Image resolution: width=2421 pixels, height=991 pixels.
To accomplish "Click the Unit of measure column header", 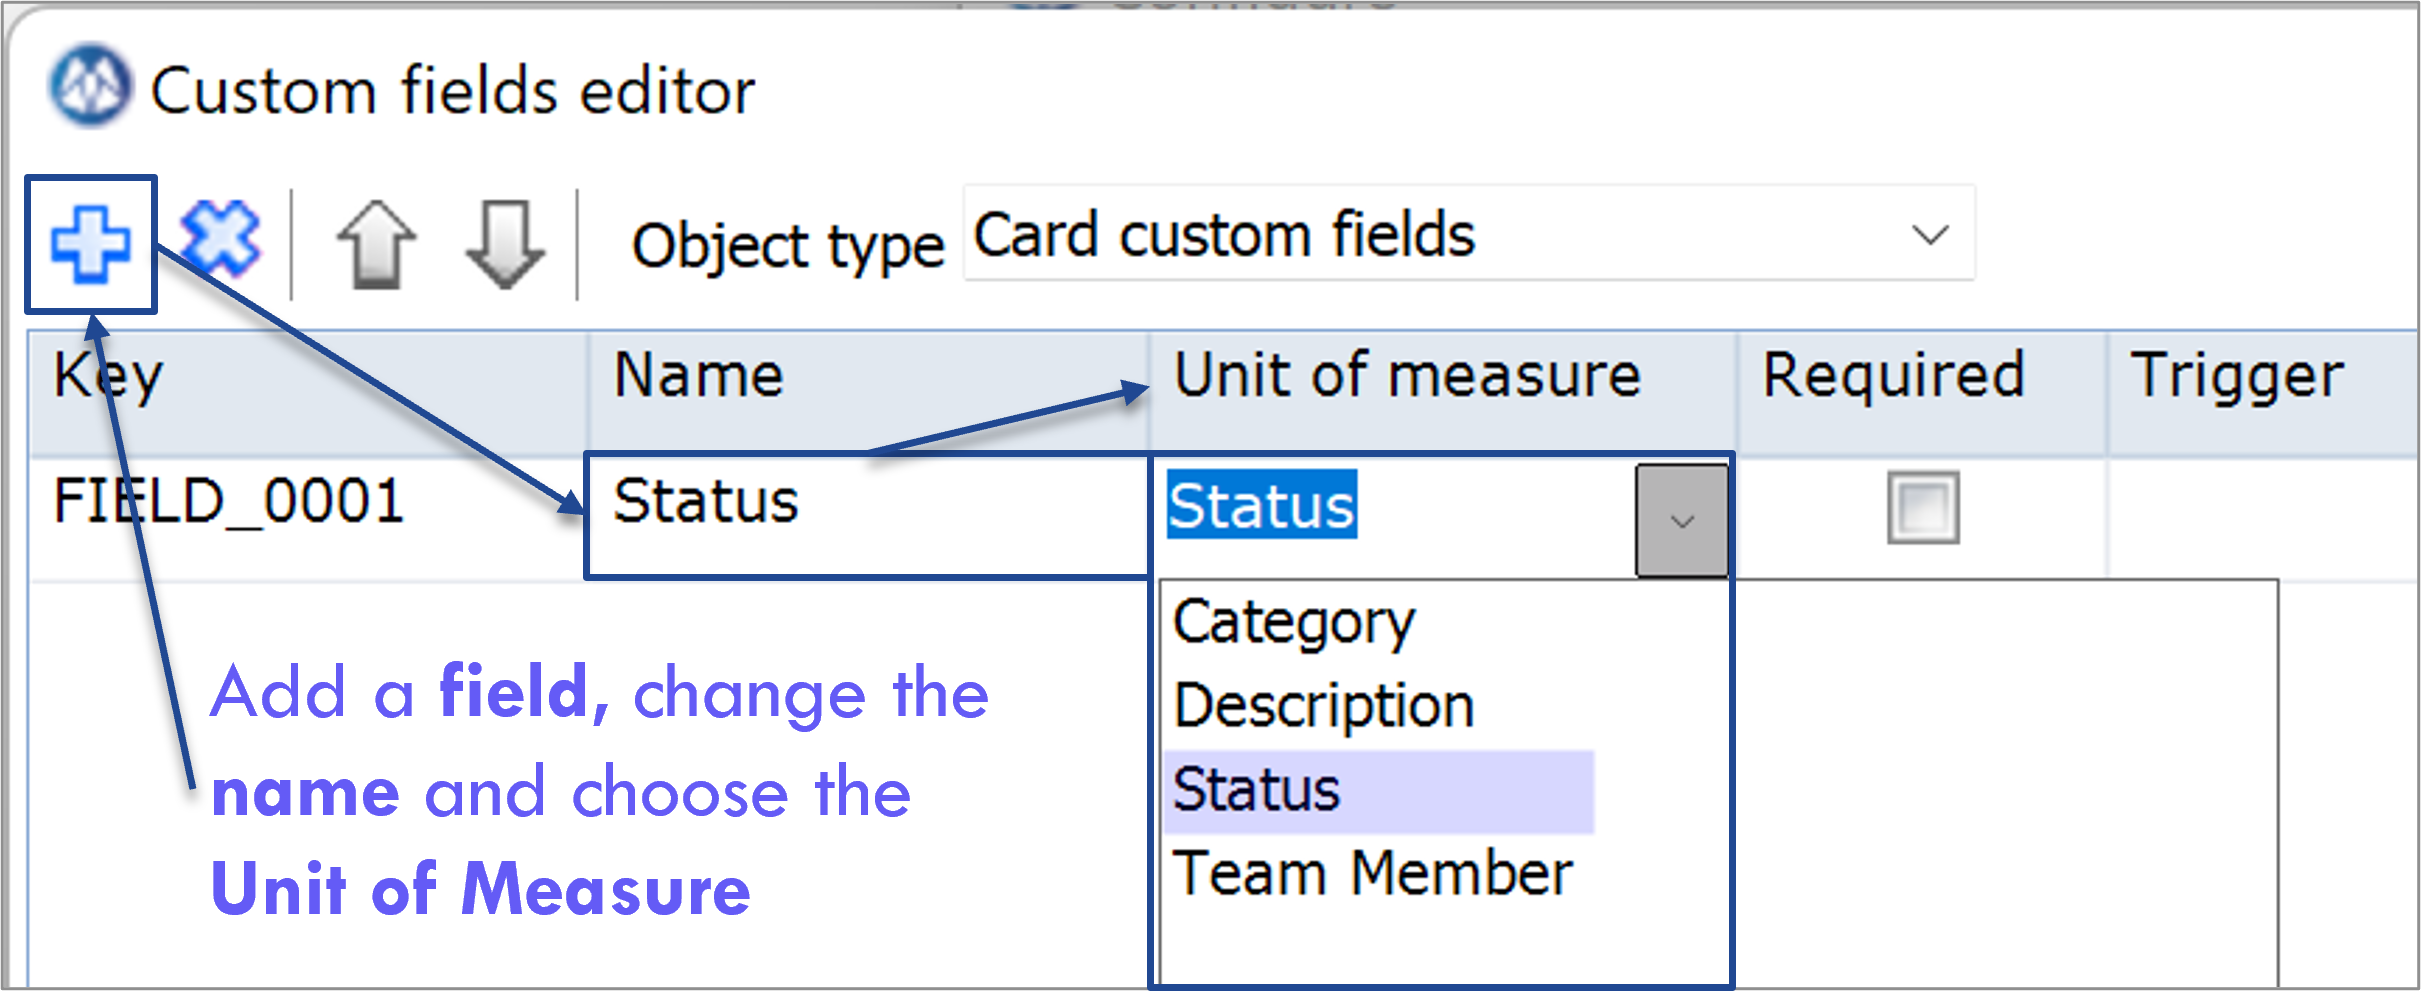I will click(x=1442, y=392).
